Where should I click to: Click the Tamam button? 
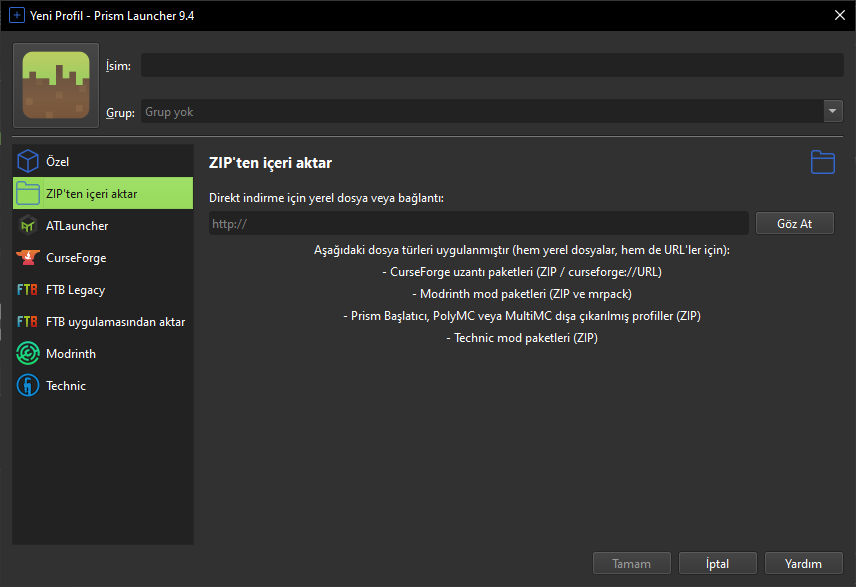(x=632, y=564)
